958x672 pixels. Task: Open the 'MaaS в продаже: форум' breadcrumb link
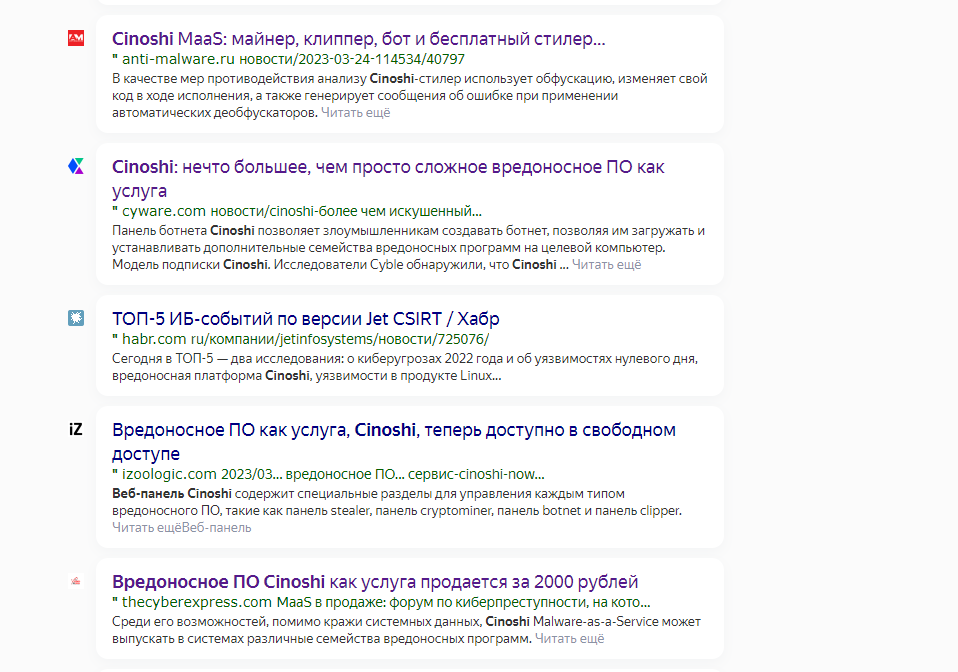tap(463, 602)
